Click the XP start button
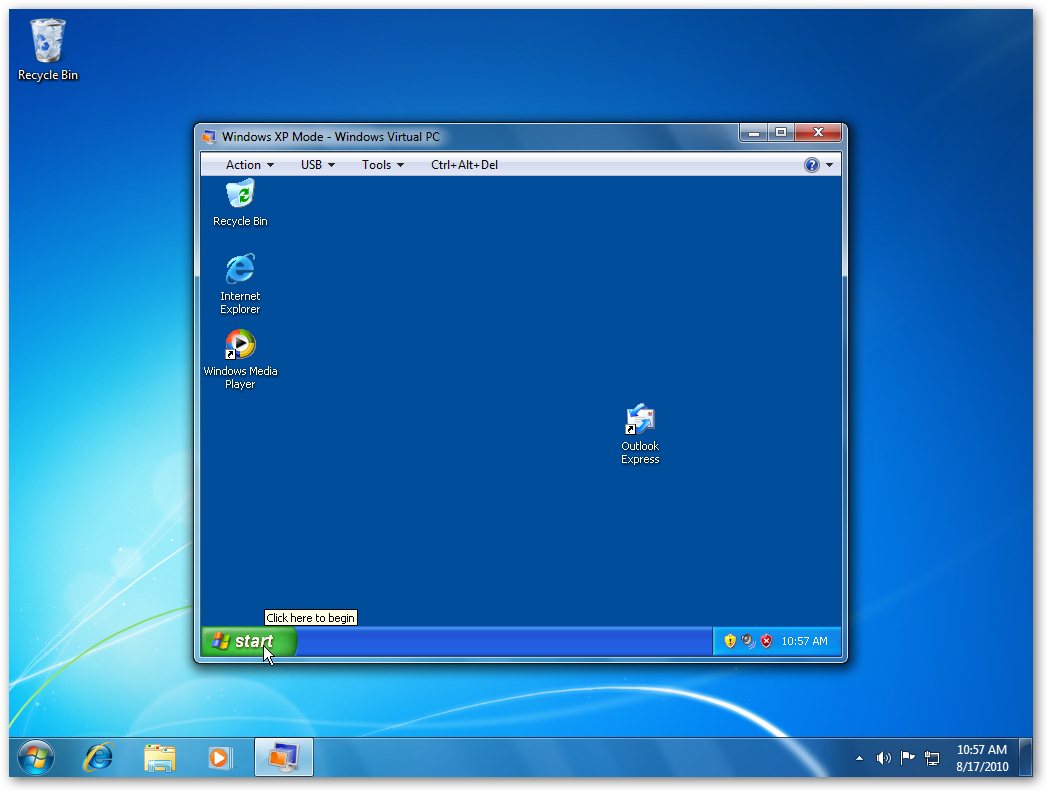The width and height of the screenshot is (1047, 791). coord(246,641)
